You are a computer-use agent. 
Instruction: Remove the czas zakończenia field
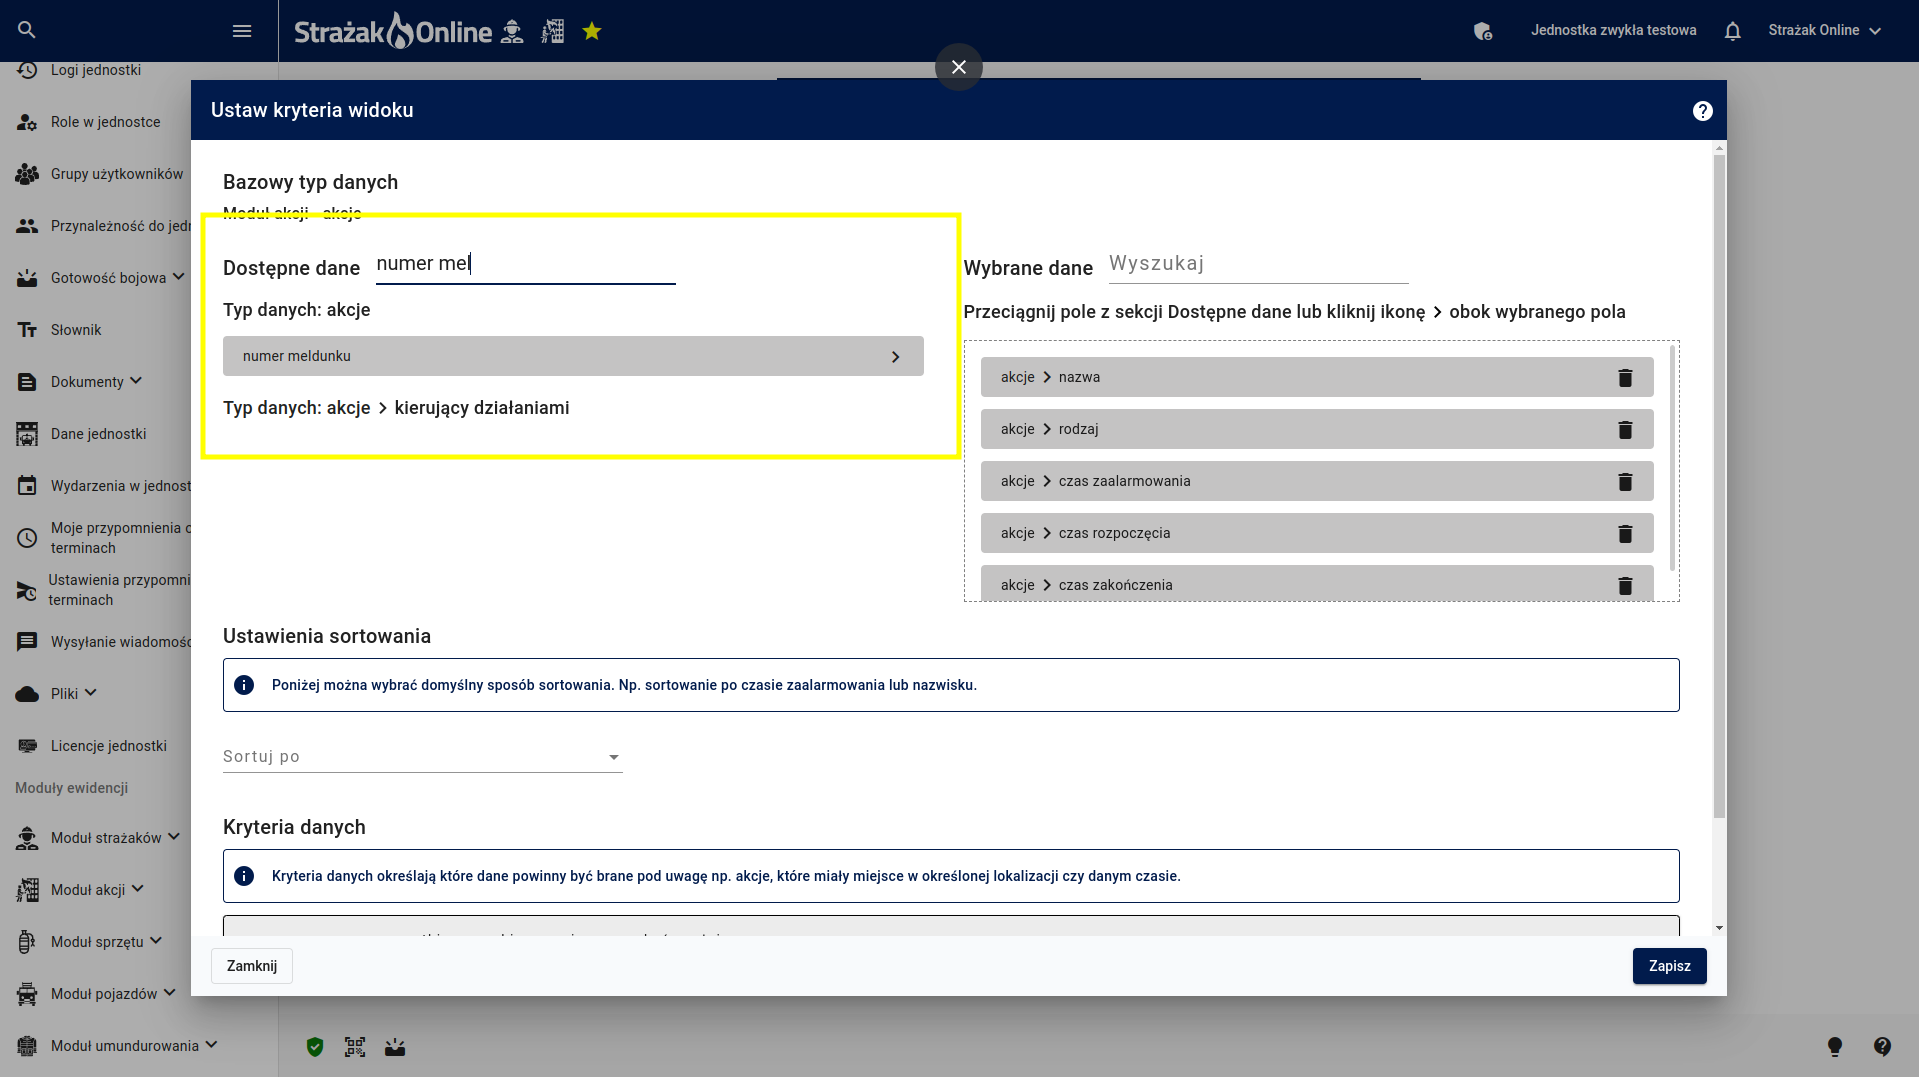point(1625,585)
